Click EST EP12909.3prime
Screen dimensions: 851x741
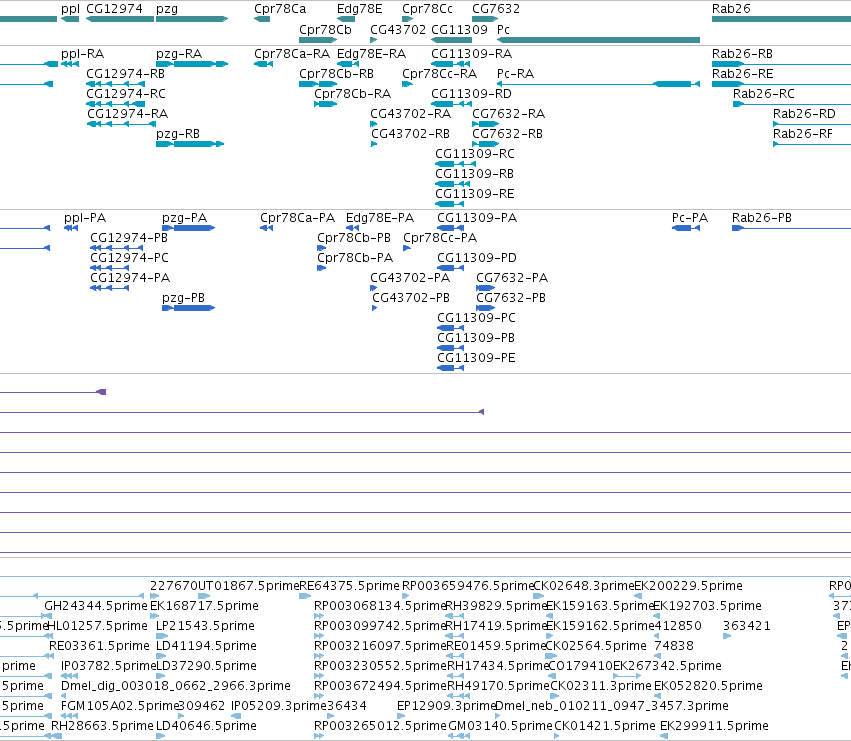click(x=446, y=706)
